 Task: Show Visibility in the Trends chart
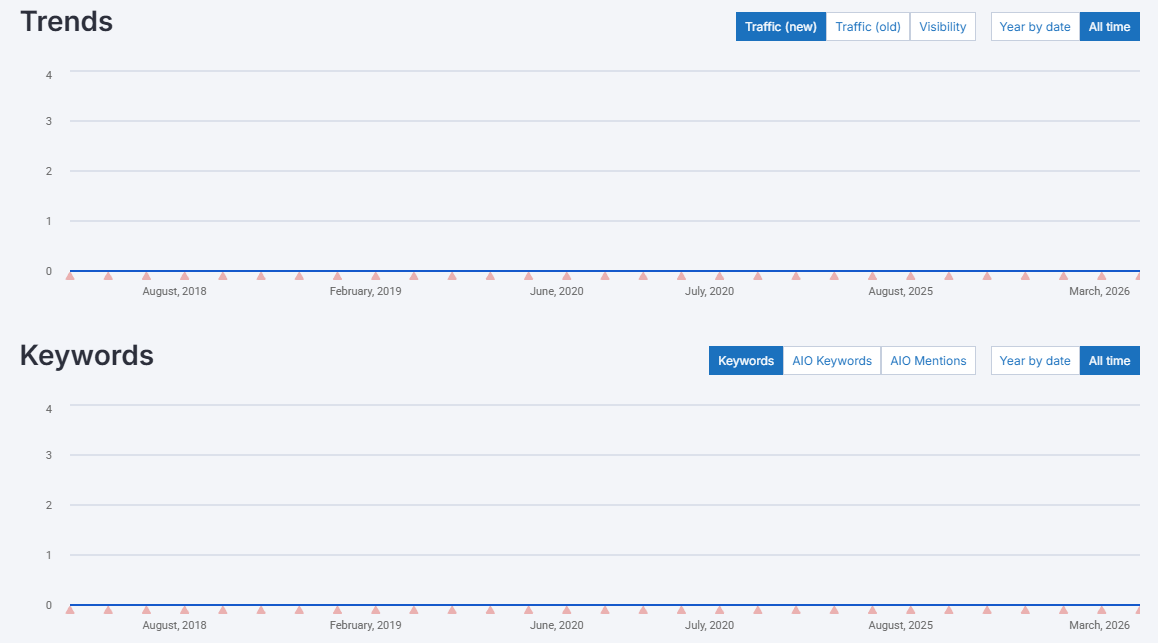click(942, 27)
